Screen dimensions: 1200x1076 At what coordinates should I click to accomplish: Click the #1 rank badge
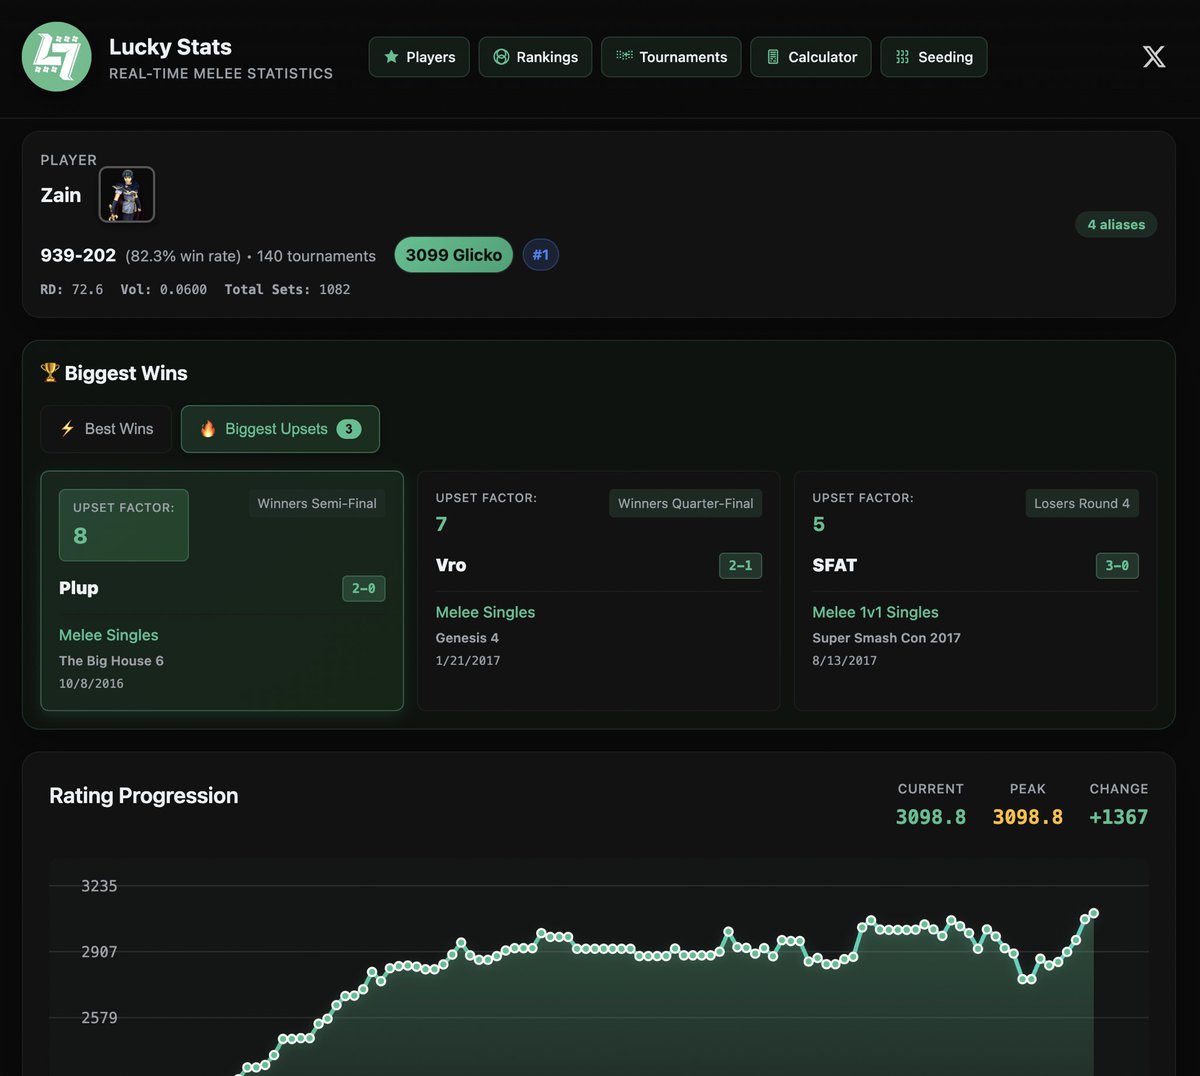[541, 255]
